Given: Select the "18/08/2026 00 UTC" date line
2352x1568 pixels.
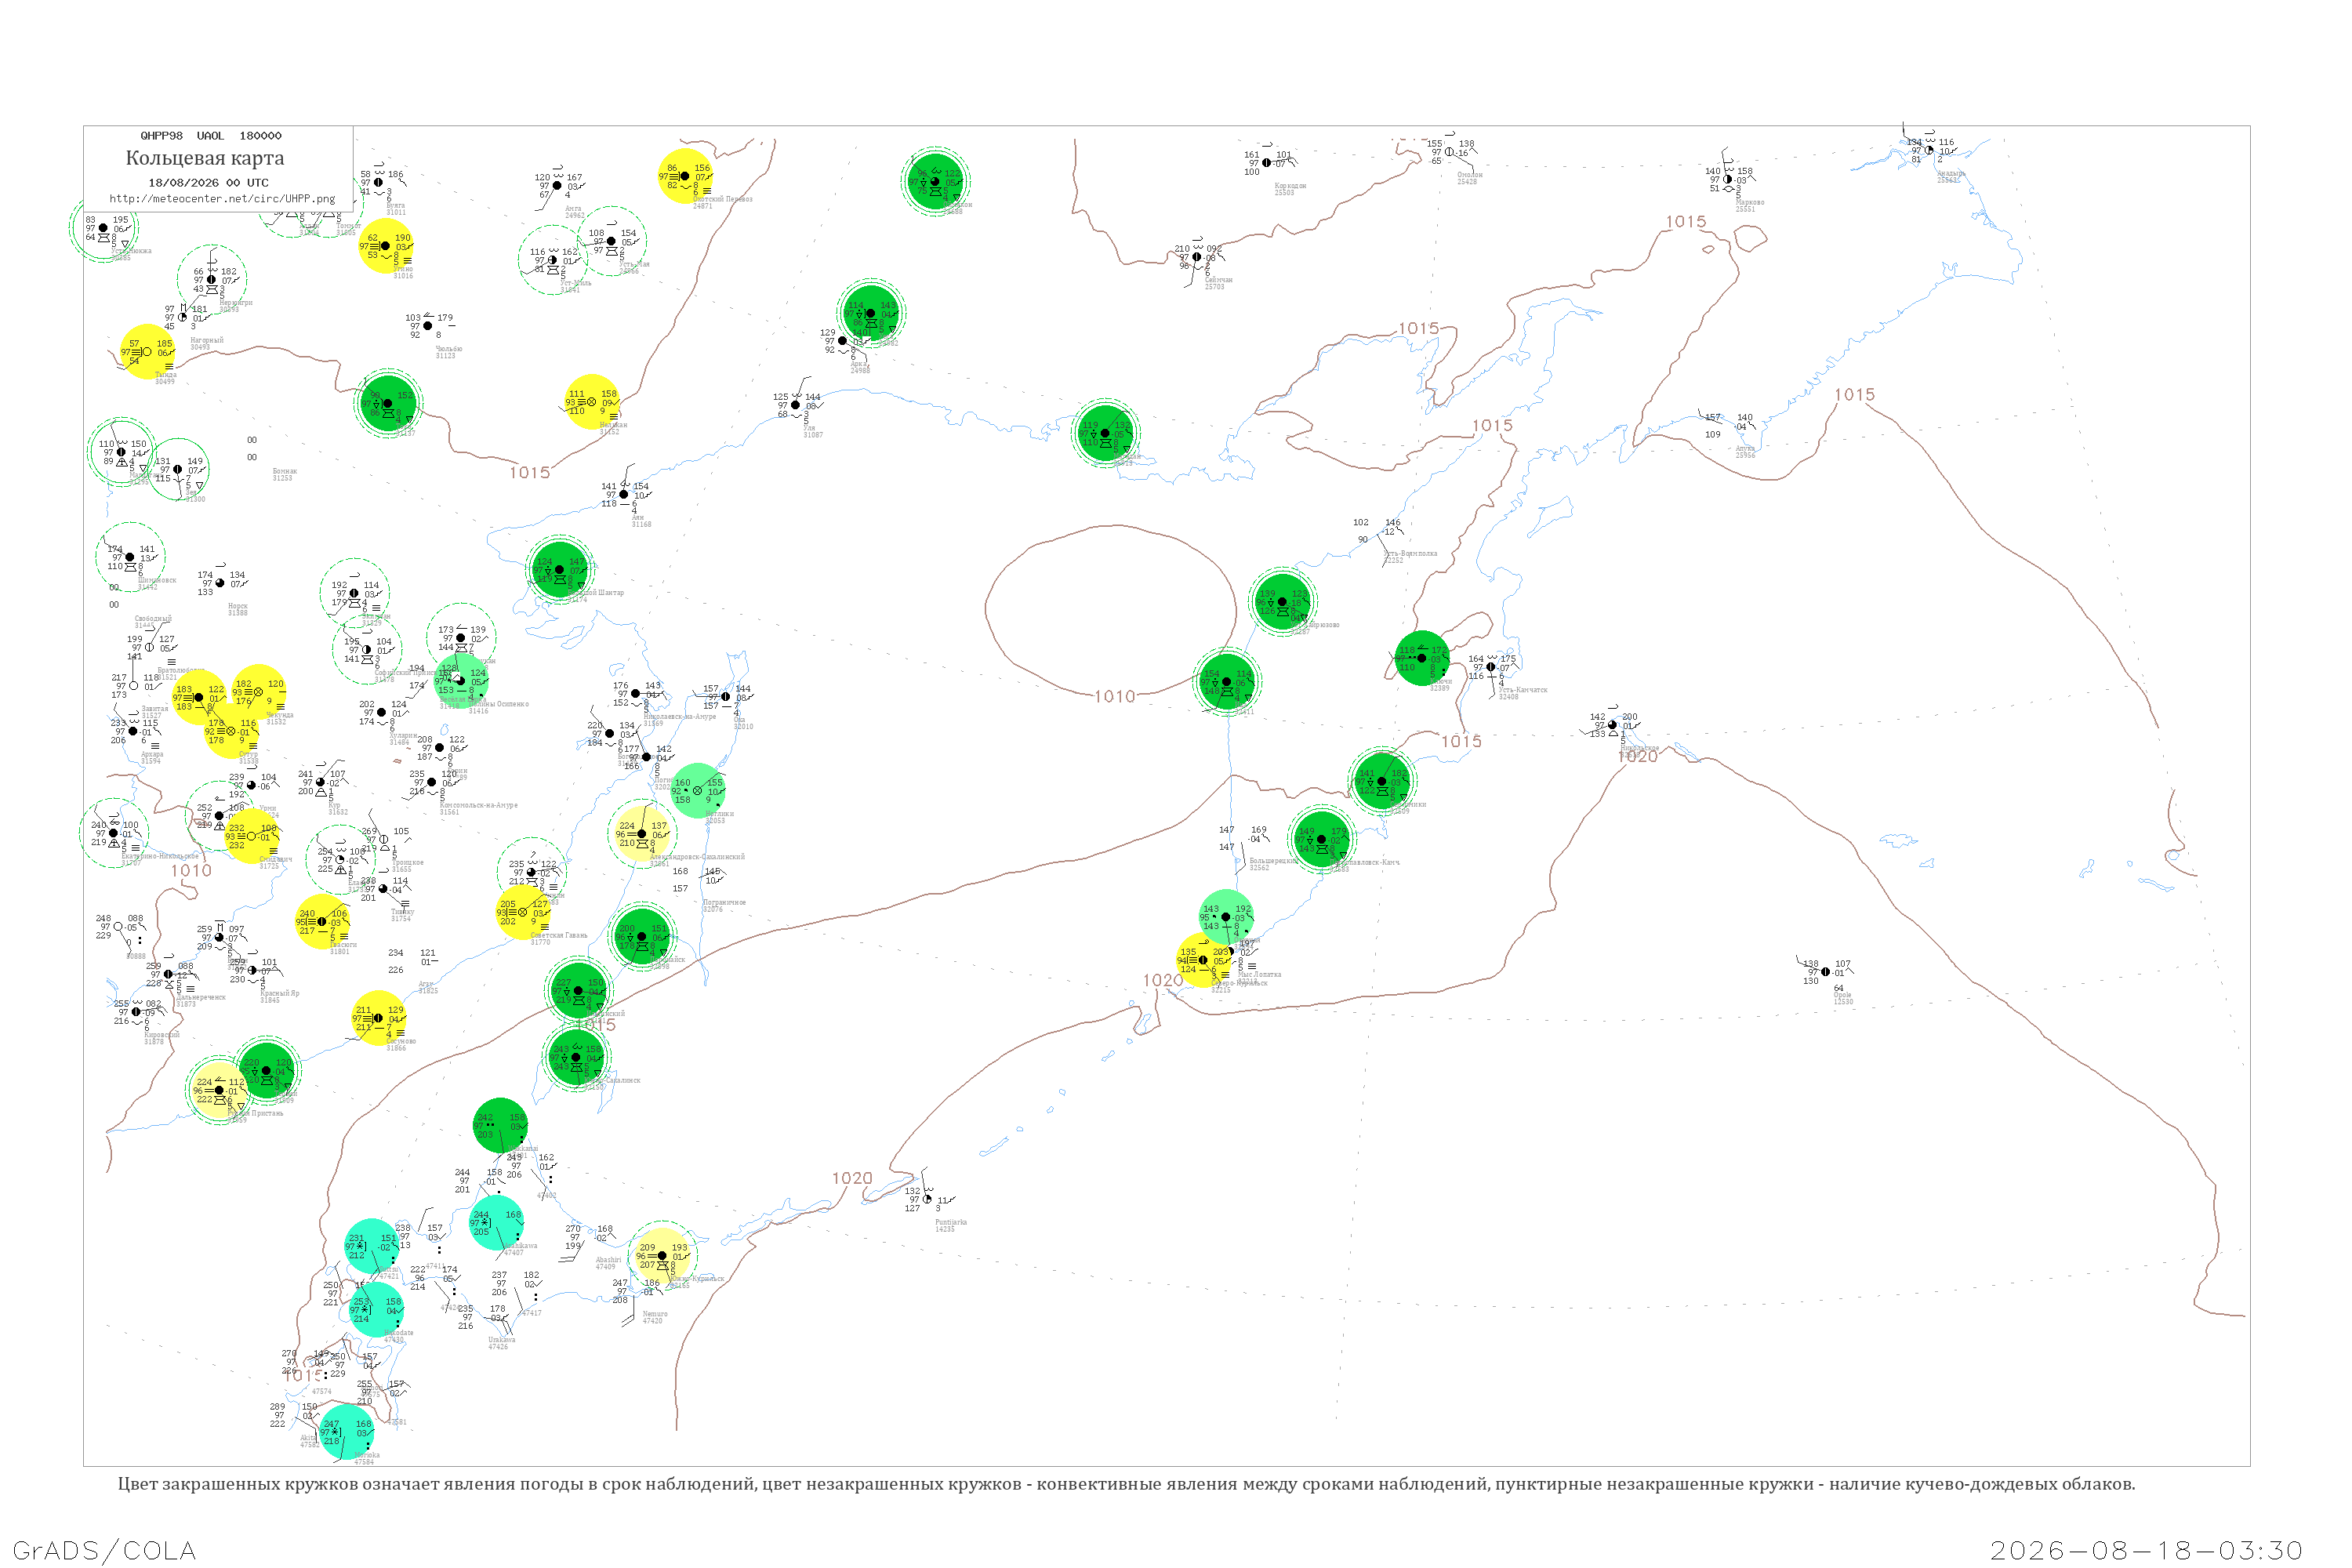Looking at the screenshot, I should [x=209, y=183].
